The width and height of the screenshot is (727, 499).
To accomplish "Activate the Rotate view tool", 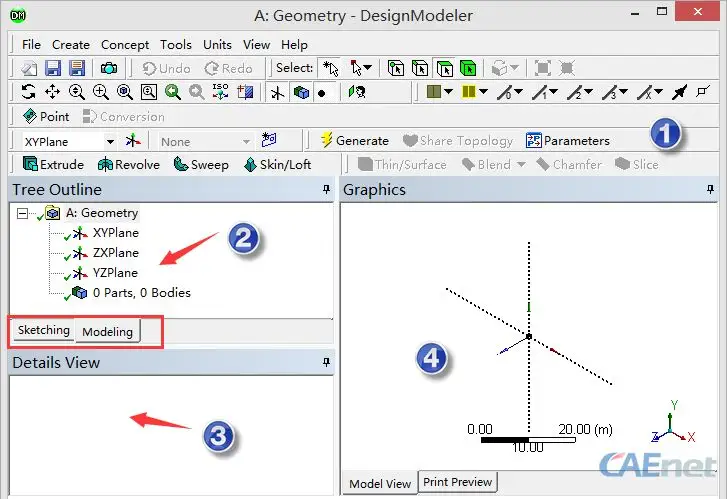I will pyautogui.click(x=28, y=92).
